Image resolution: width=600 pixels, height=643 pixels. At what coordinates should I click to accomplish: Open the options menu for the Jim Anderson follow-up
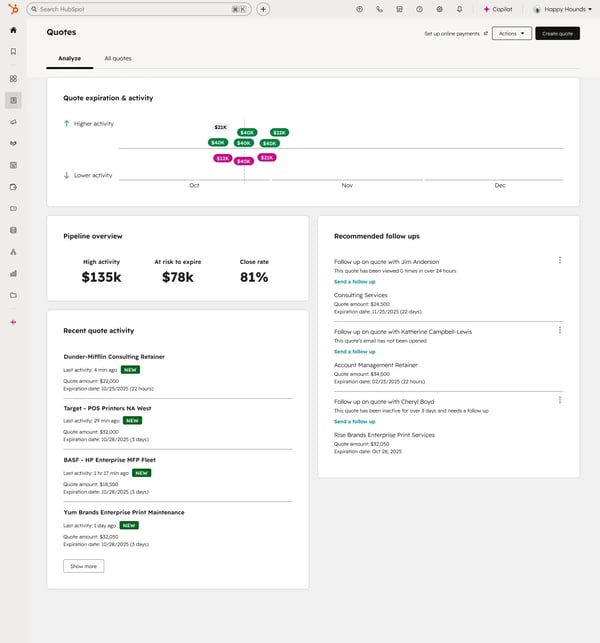coord(560,260)
